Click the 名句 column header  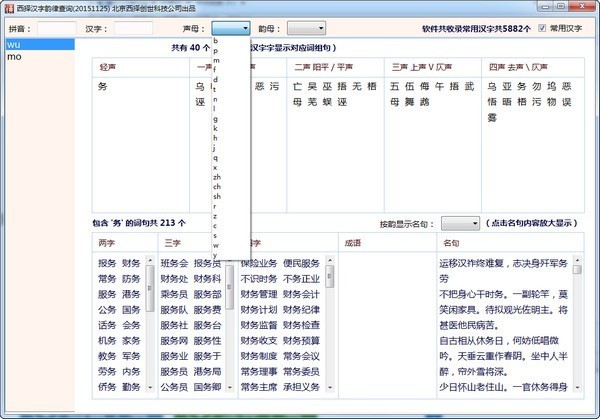[510, 243]
